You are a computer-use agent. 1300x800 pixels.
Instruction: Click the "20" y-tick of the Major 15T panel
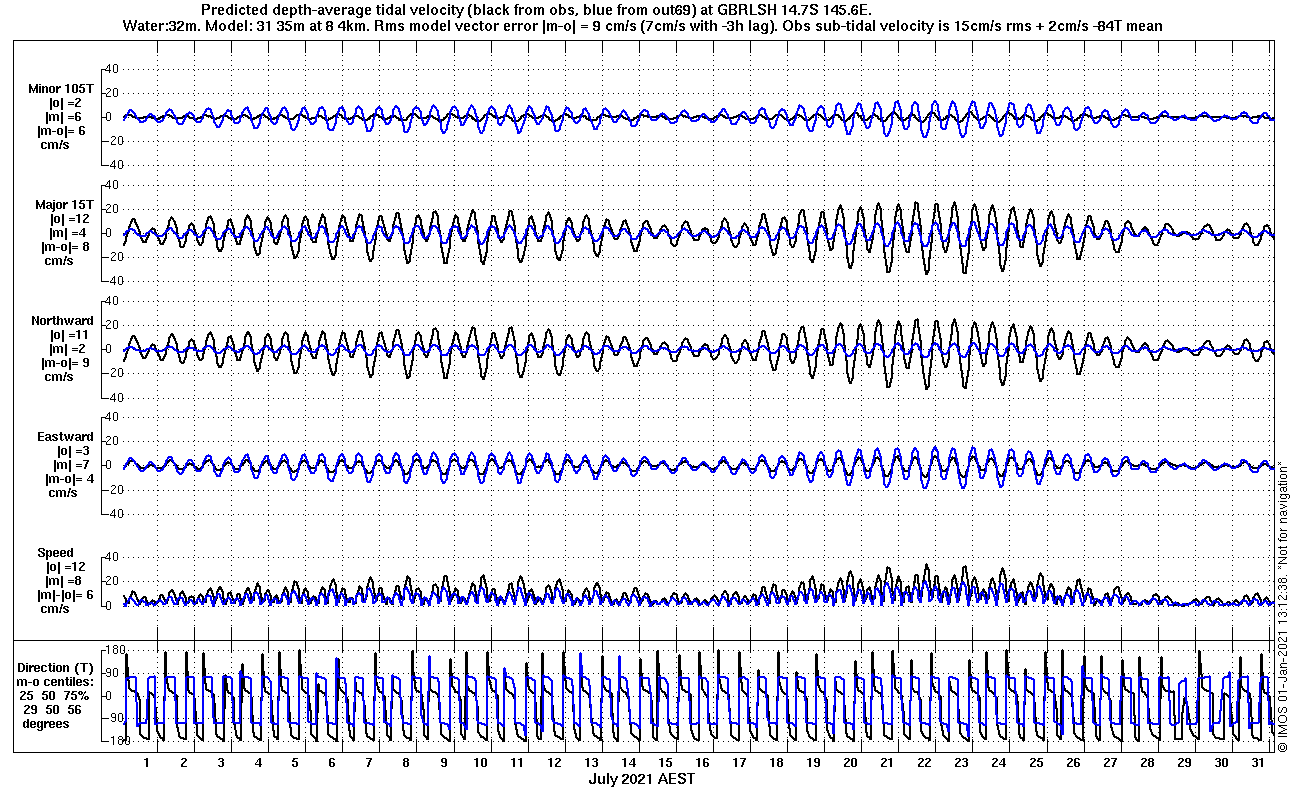(x=113, y=209)
